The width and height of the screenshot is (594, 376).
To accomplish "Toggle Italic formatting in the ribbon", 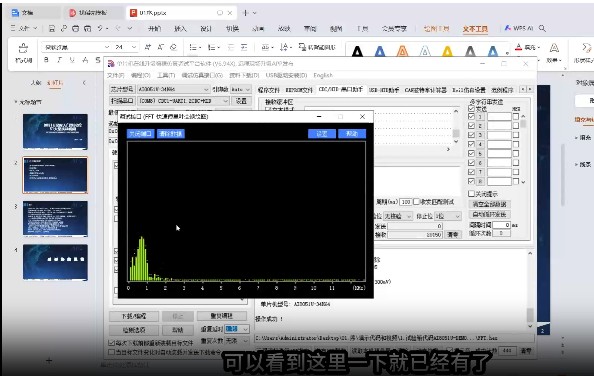I will (x=59, y=59).
